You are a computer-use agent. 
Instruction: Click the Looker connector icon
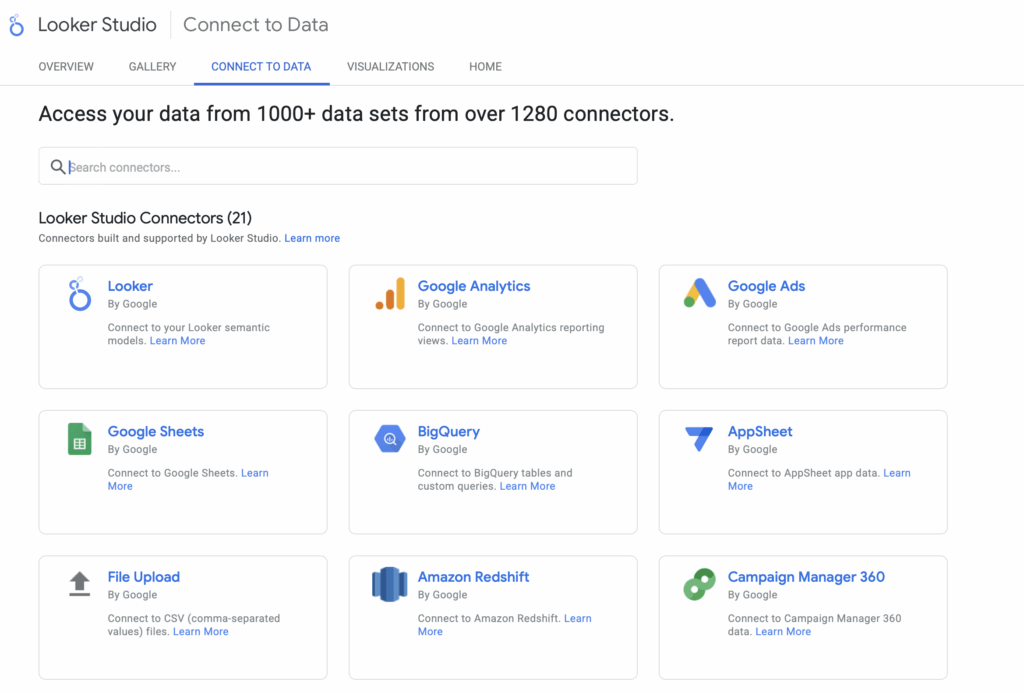point(80,295)
